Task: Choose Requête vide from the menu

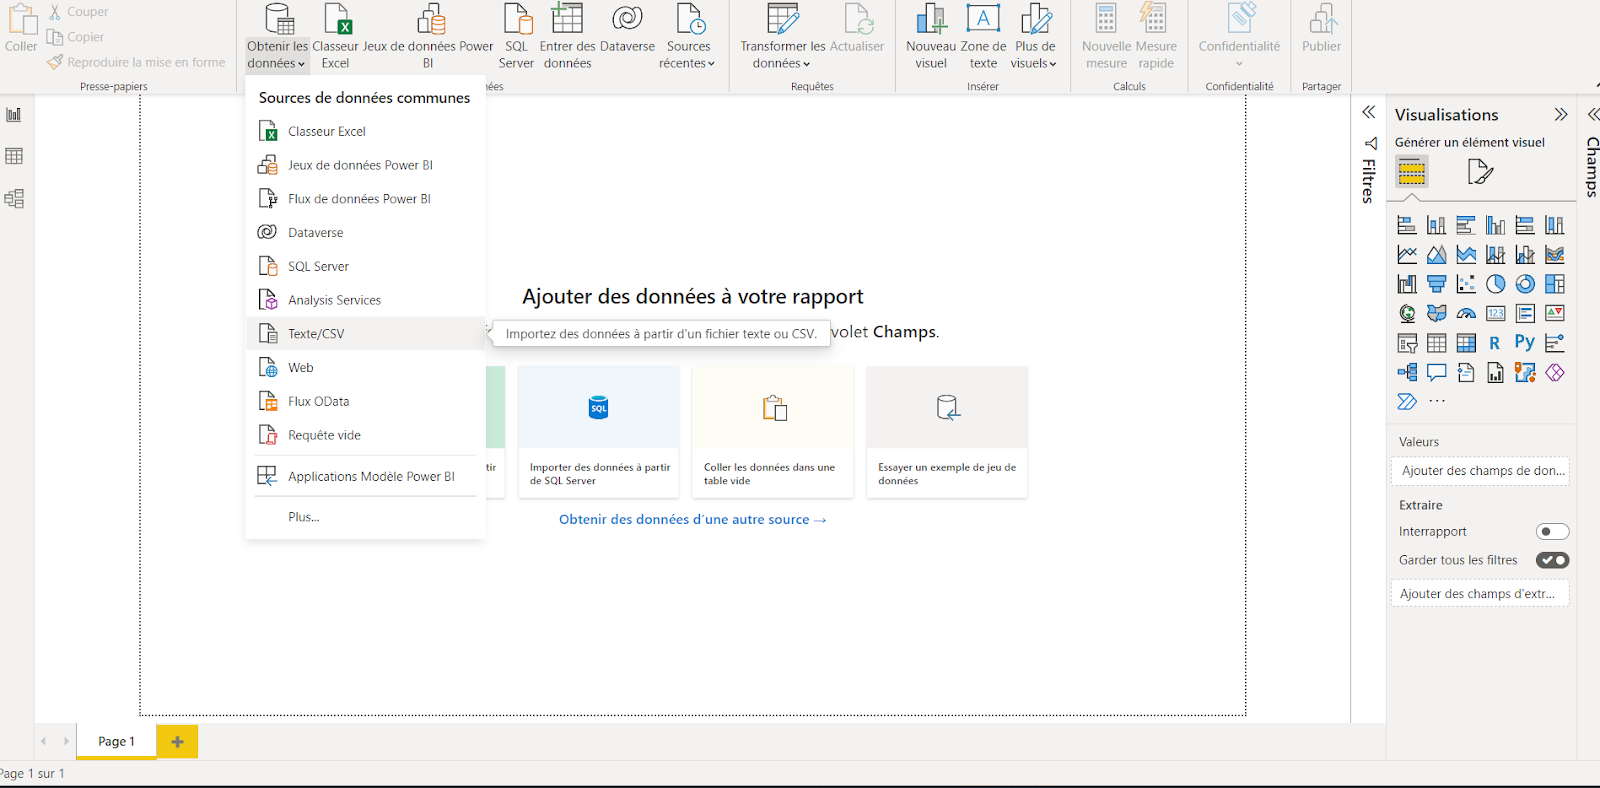Action: pos(365,435)
